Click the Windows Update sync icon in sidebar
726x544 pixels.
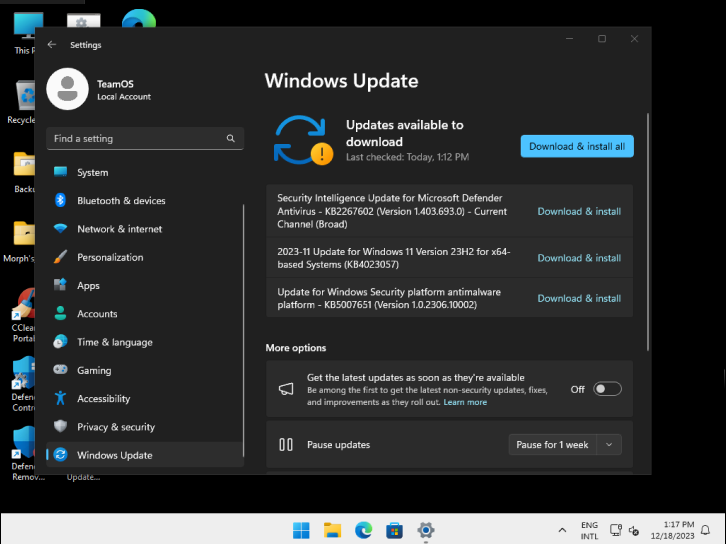pyautogui.click(x=60, y=455)
